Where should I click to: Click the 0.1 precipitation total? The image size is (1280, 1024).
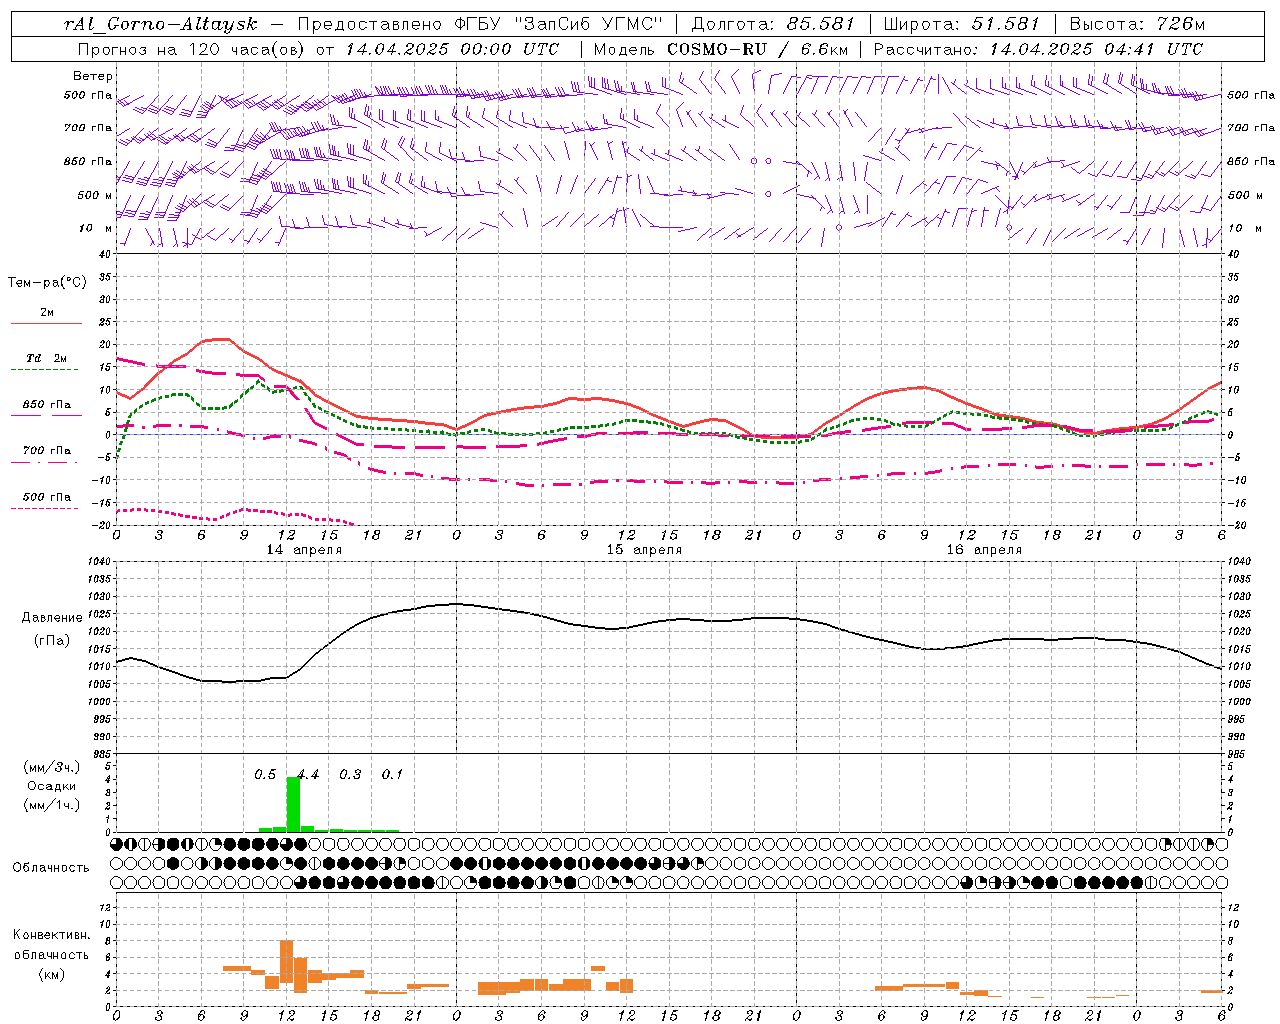click(392, 775)
